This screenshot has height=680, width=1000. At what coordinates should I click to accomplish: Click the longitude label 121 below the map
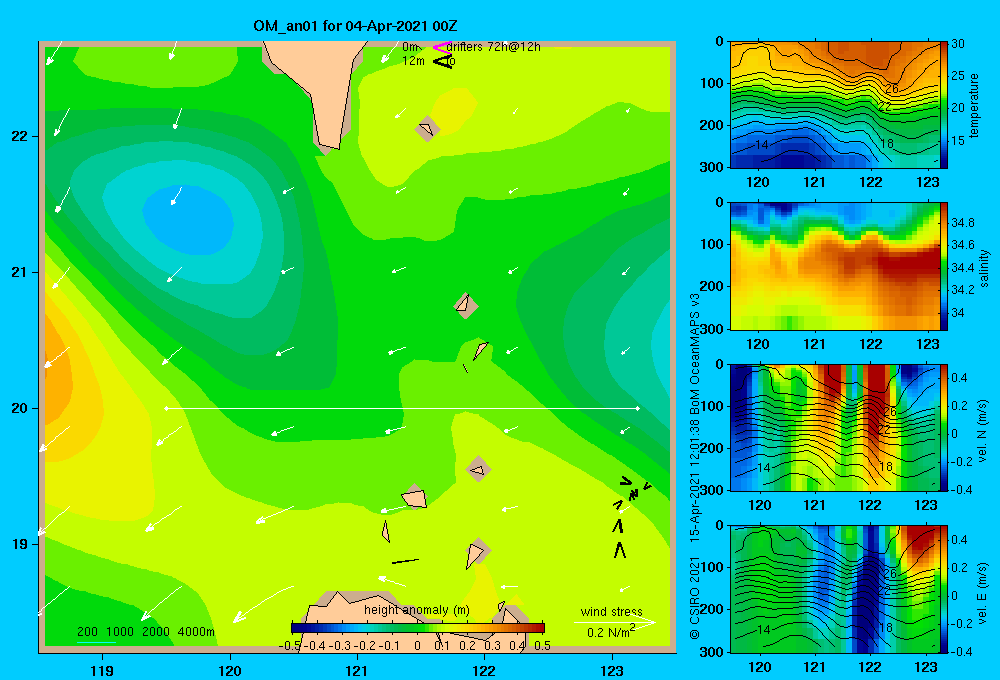click(x=357, y=670)
